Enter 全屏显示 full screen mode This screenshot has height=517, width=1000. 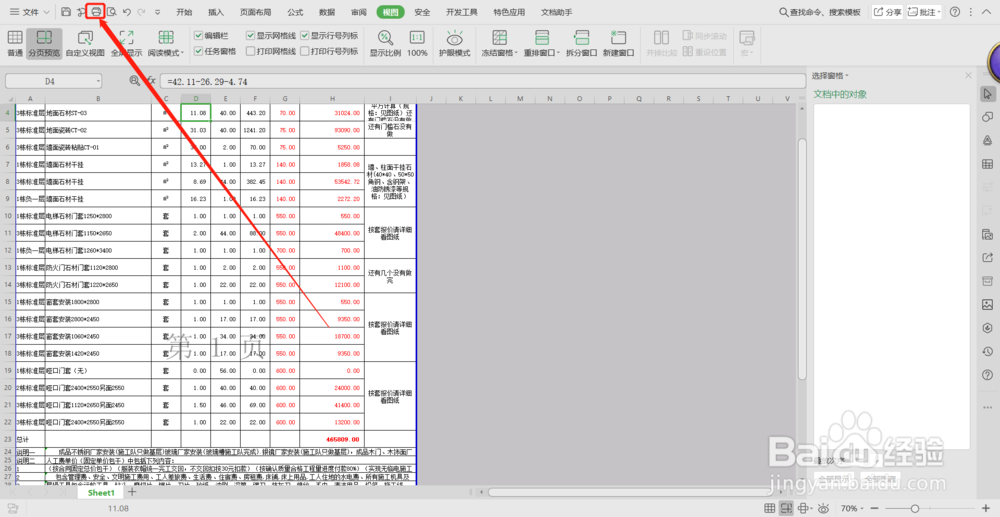pyautogui.click(x=126, y=44)
